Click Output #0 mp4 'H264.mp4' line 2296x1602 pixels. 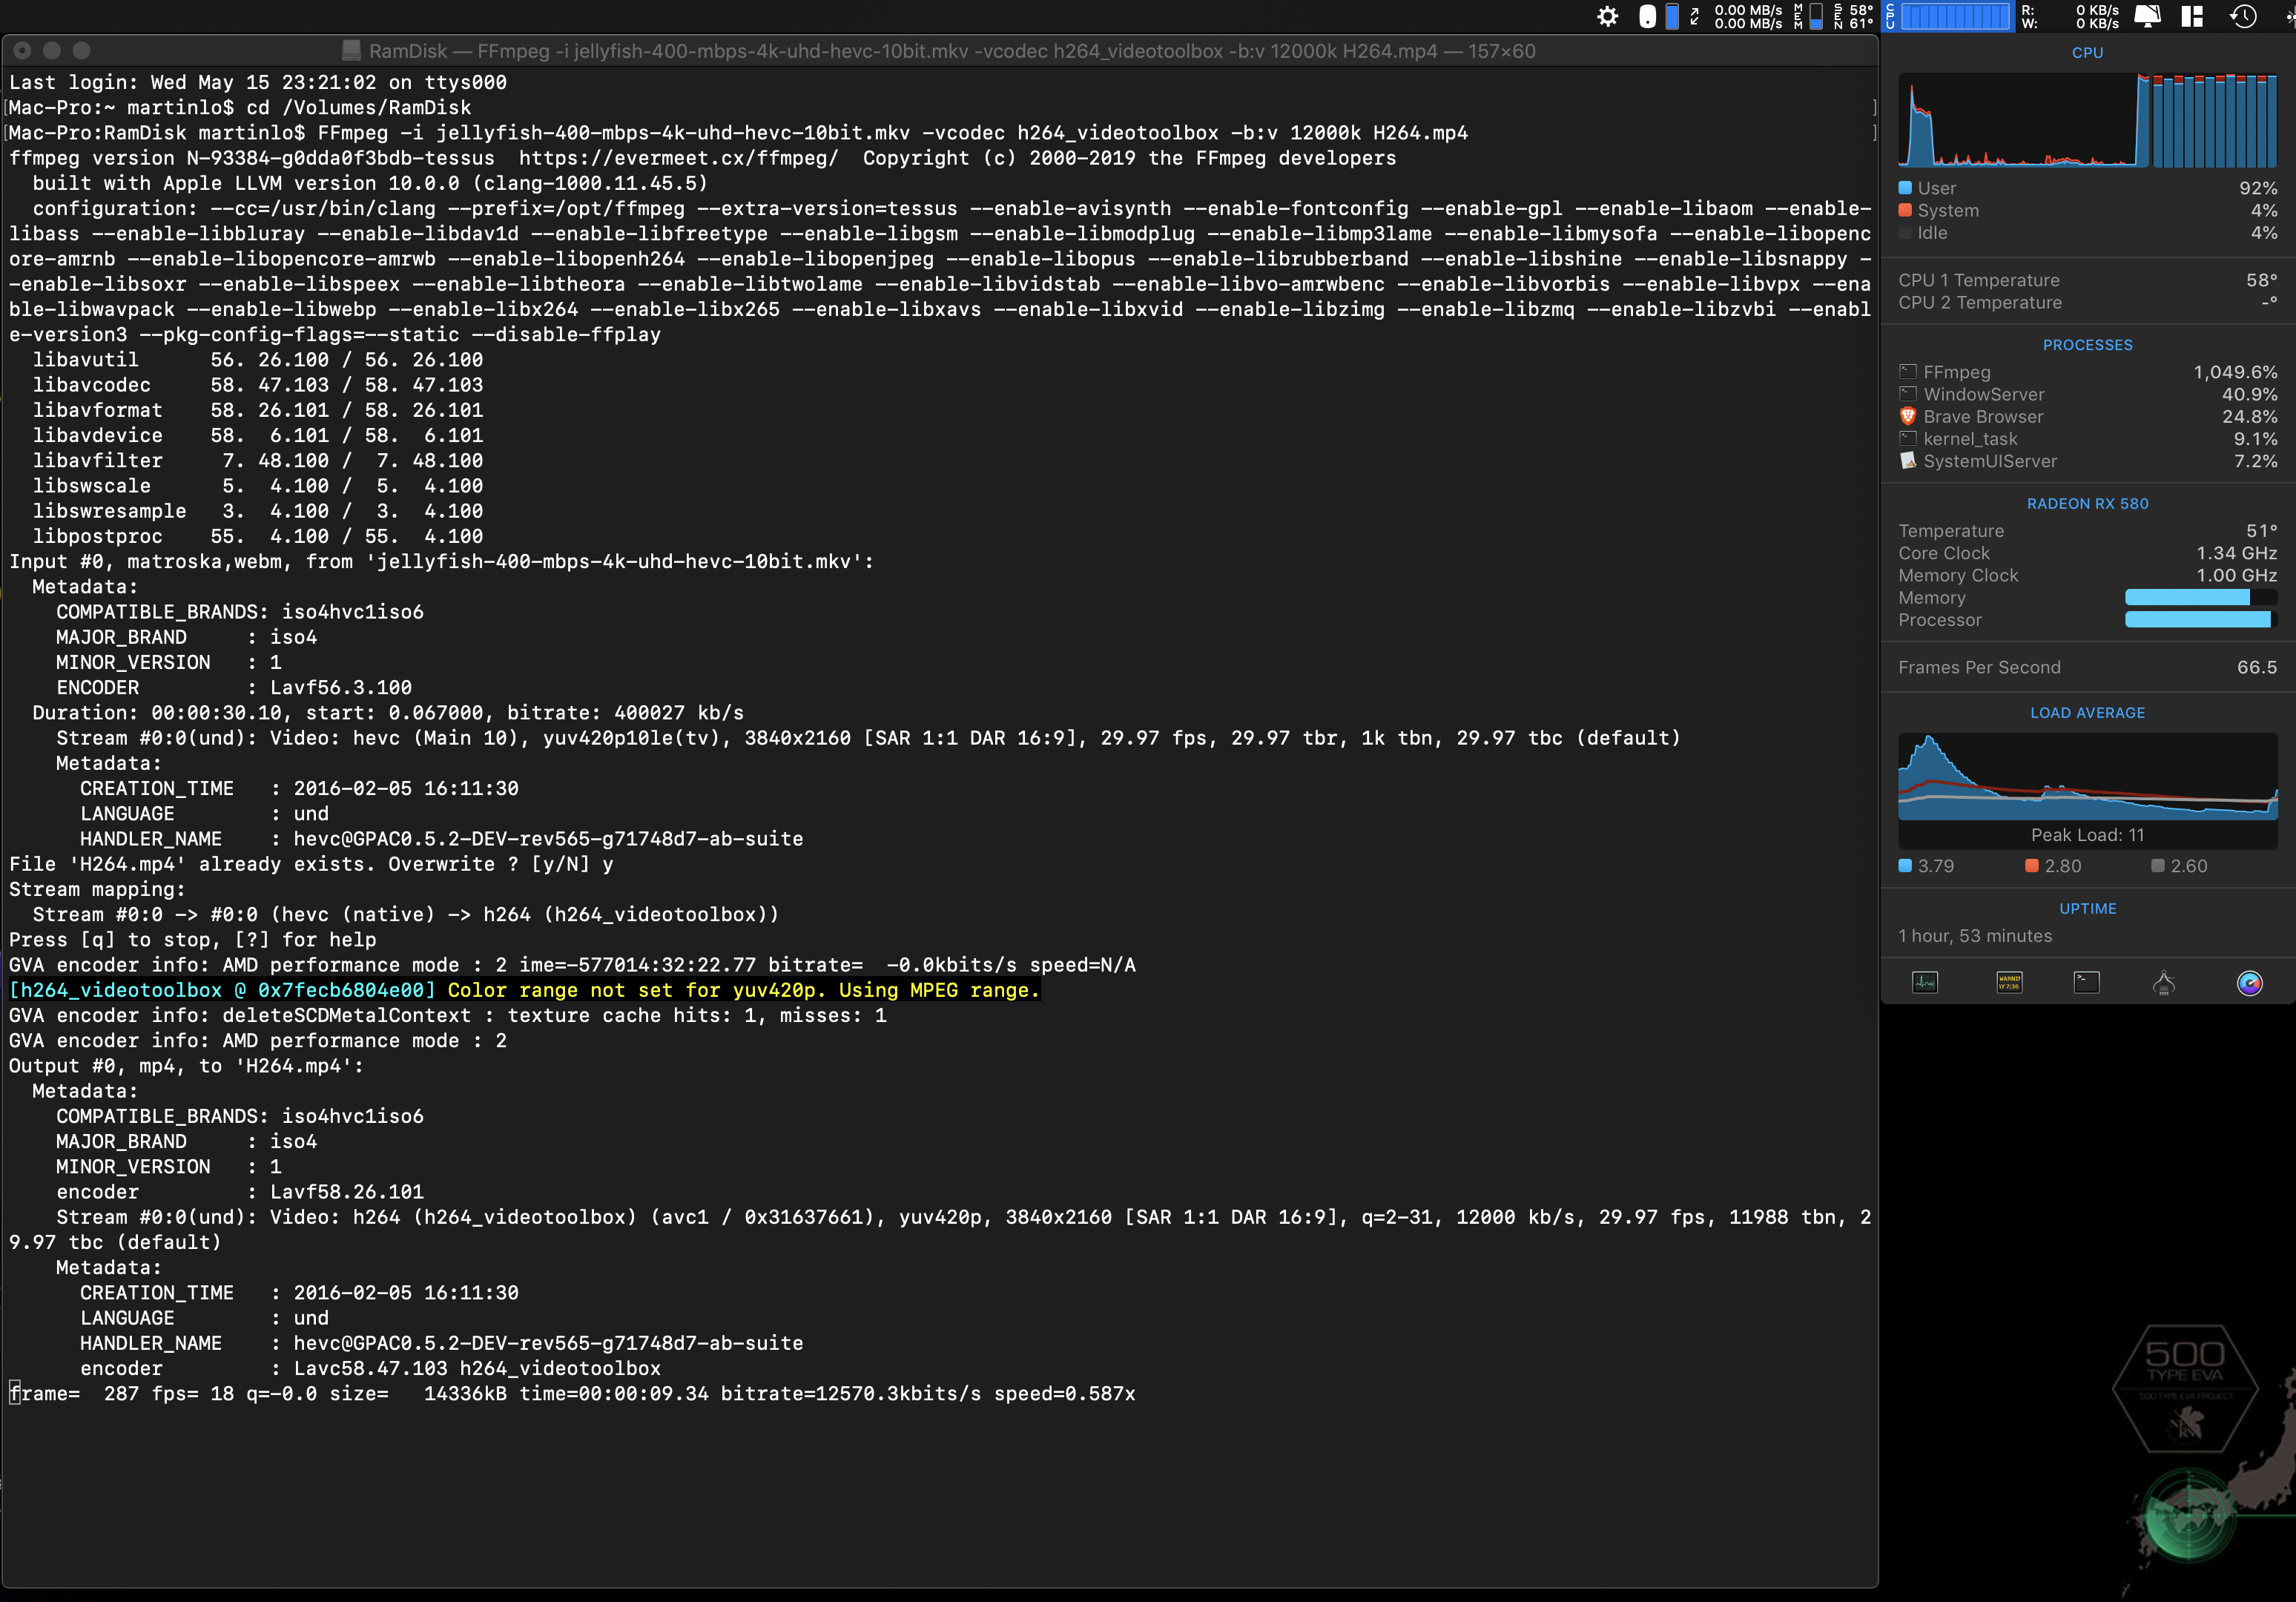click(186, 1066)
